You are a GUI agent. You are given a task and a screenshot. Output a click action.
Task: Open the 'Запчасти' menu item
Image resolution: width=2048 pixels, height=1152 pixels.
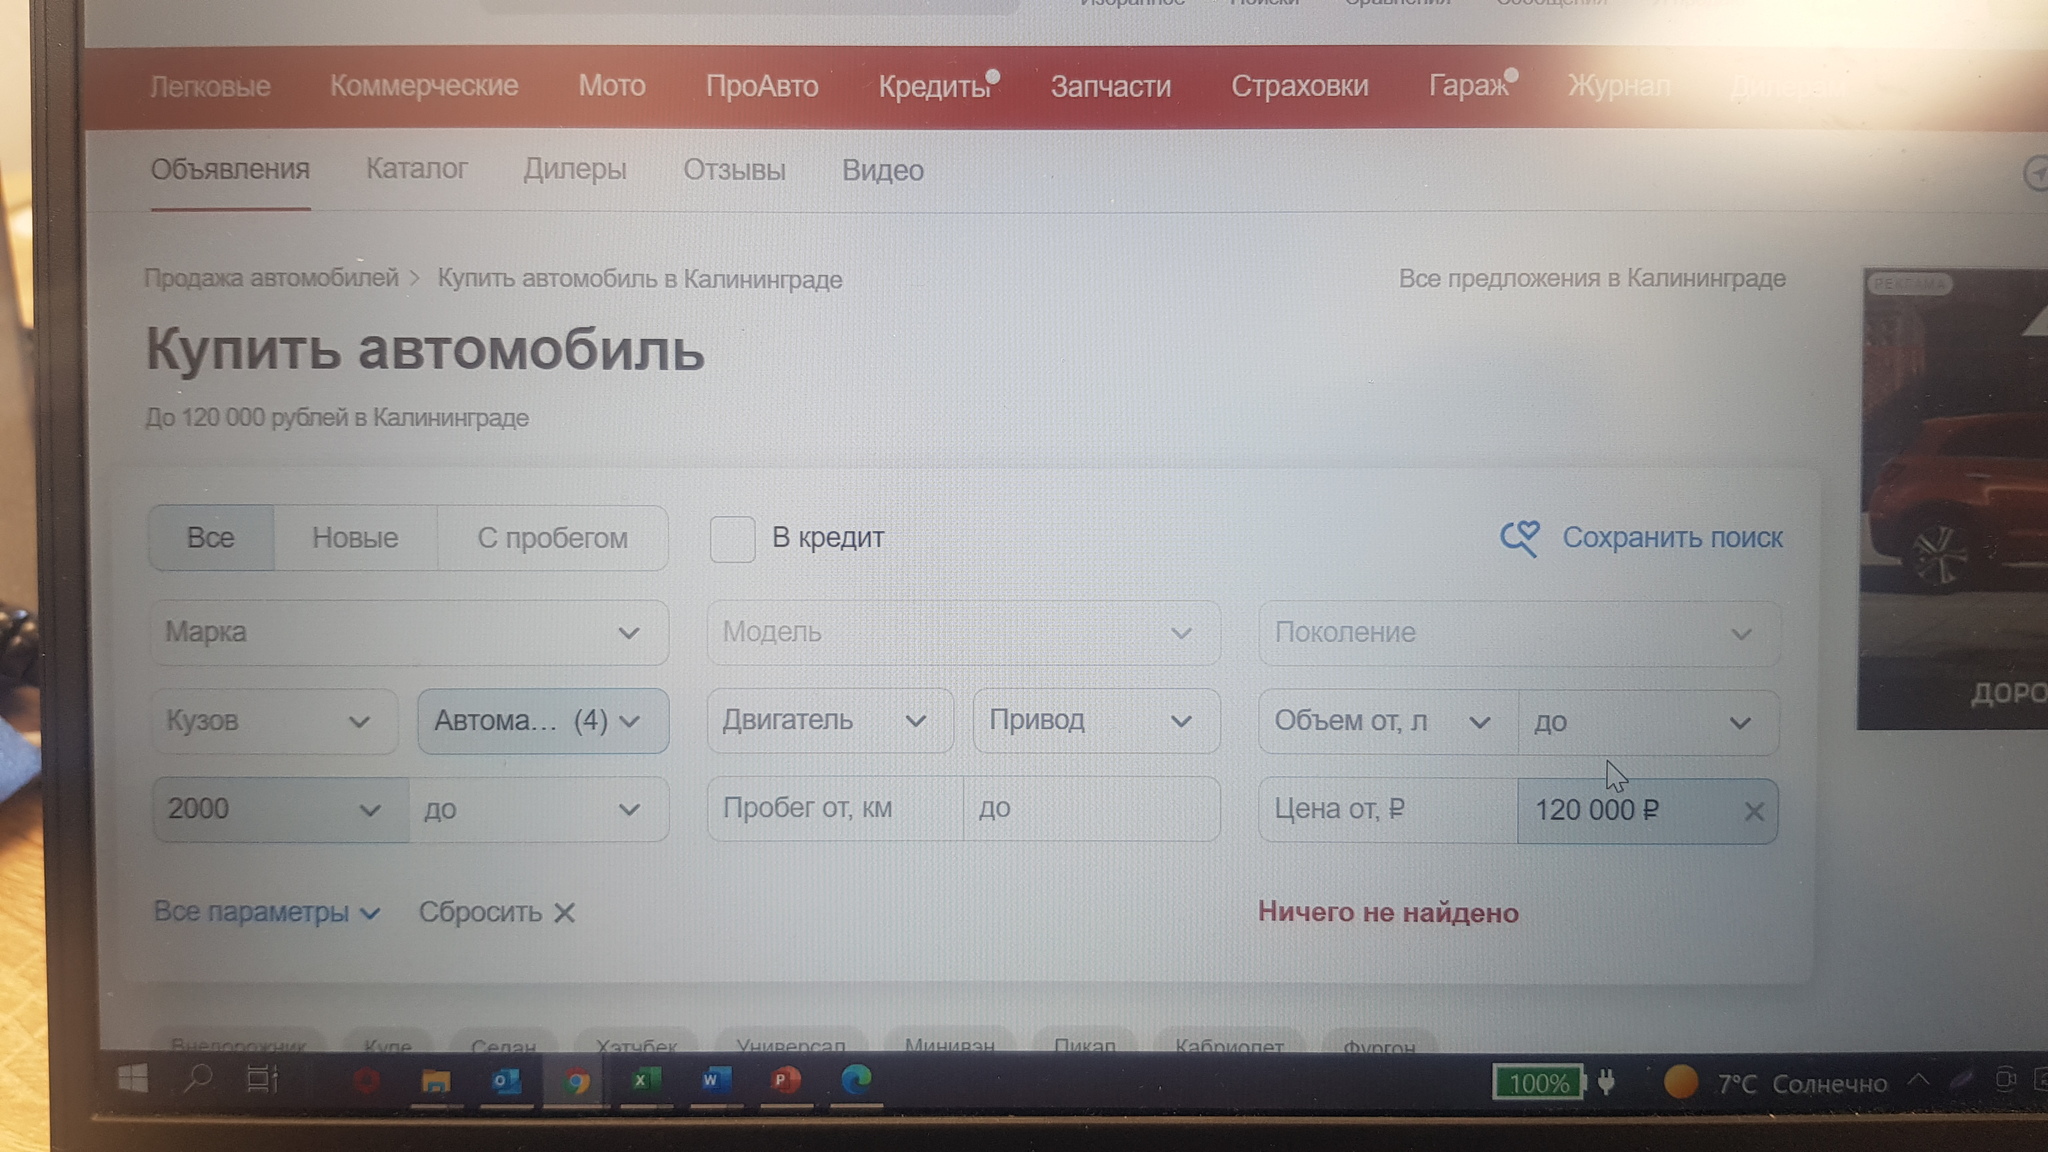coord(1110,87)
